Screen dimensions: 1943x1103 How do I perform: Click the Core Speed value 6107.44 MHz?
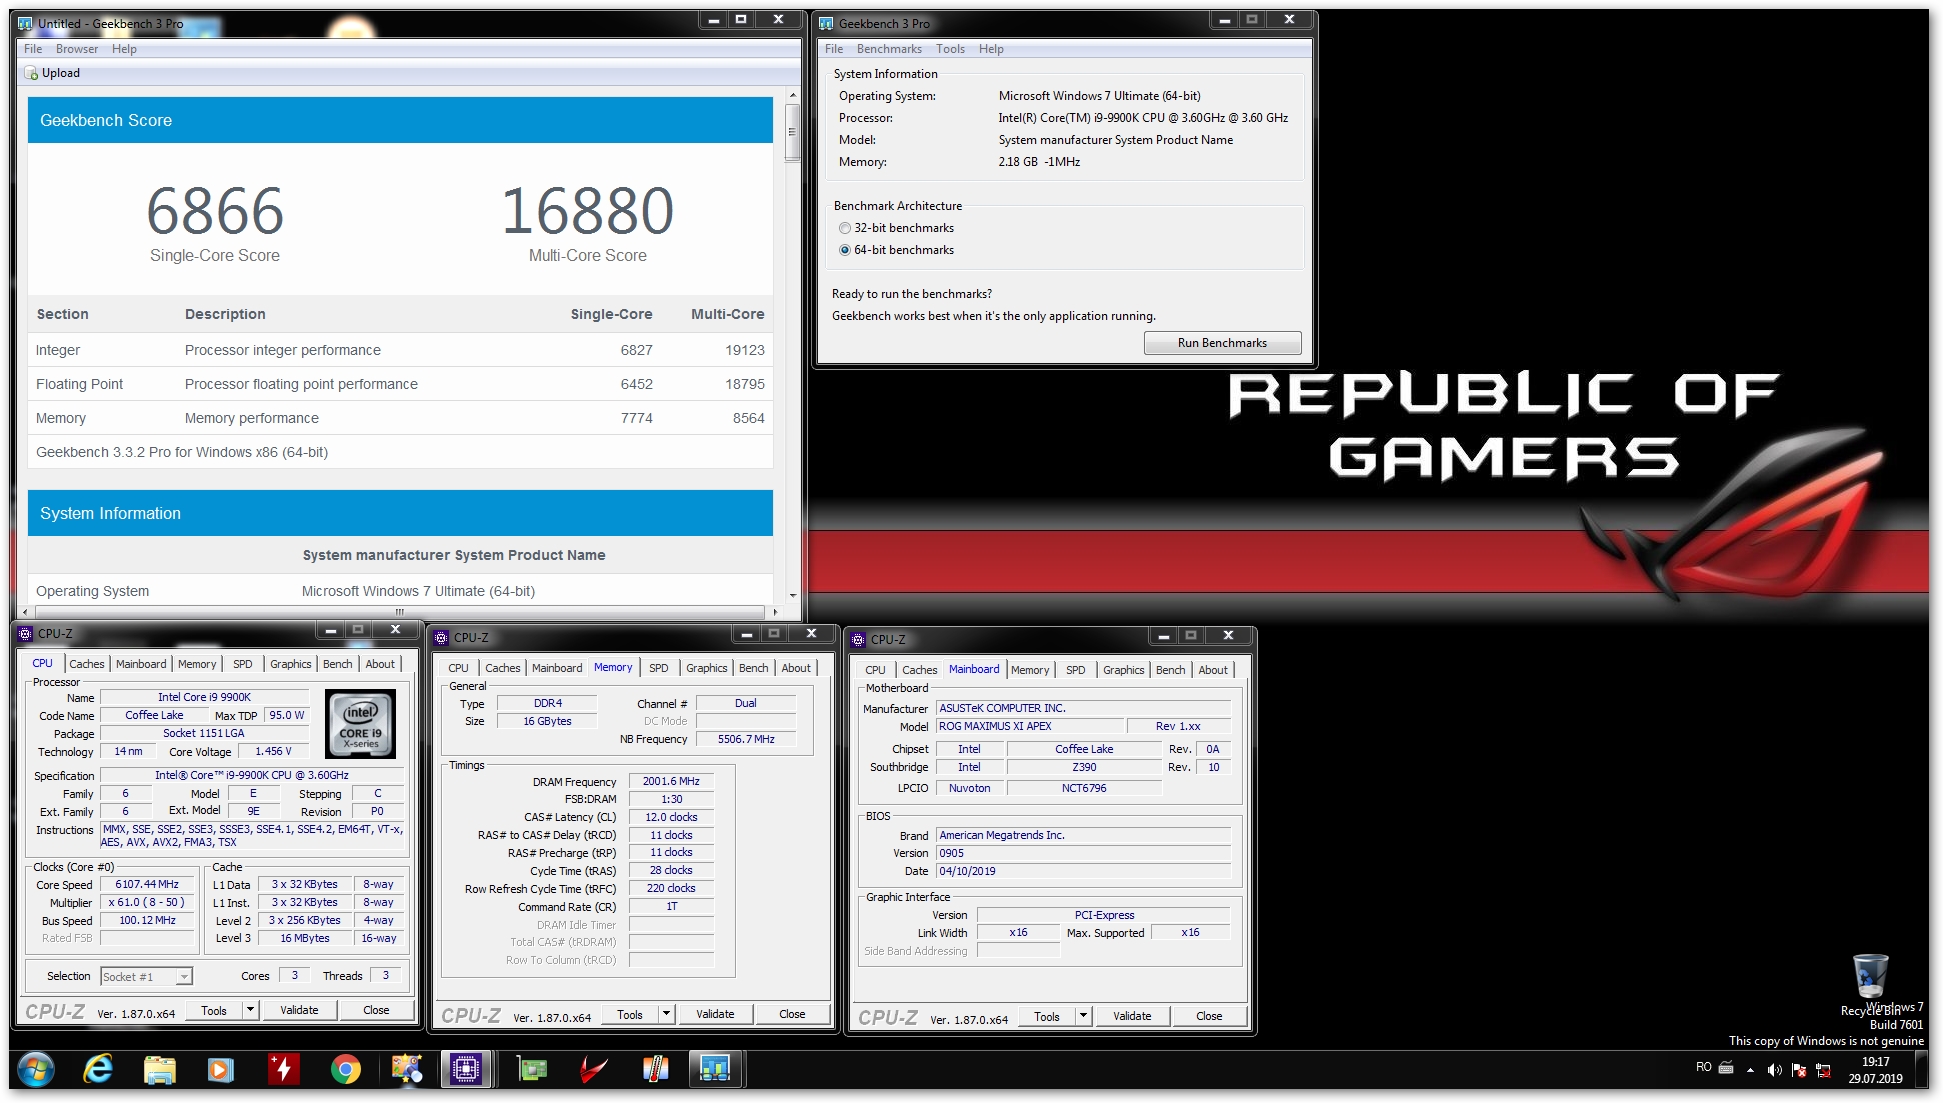coord(147,885)
